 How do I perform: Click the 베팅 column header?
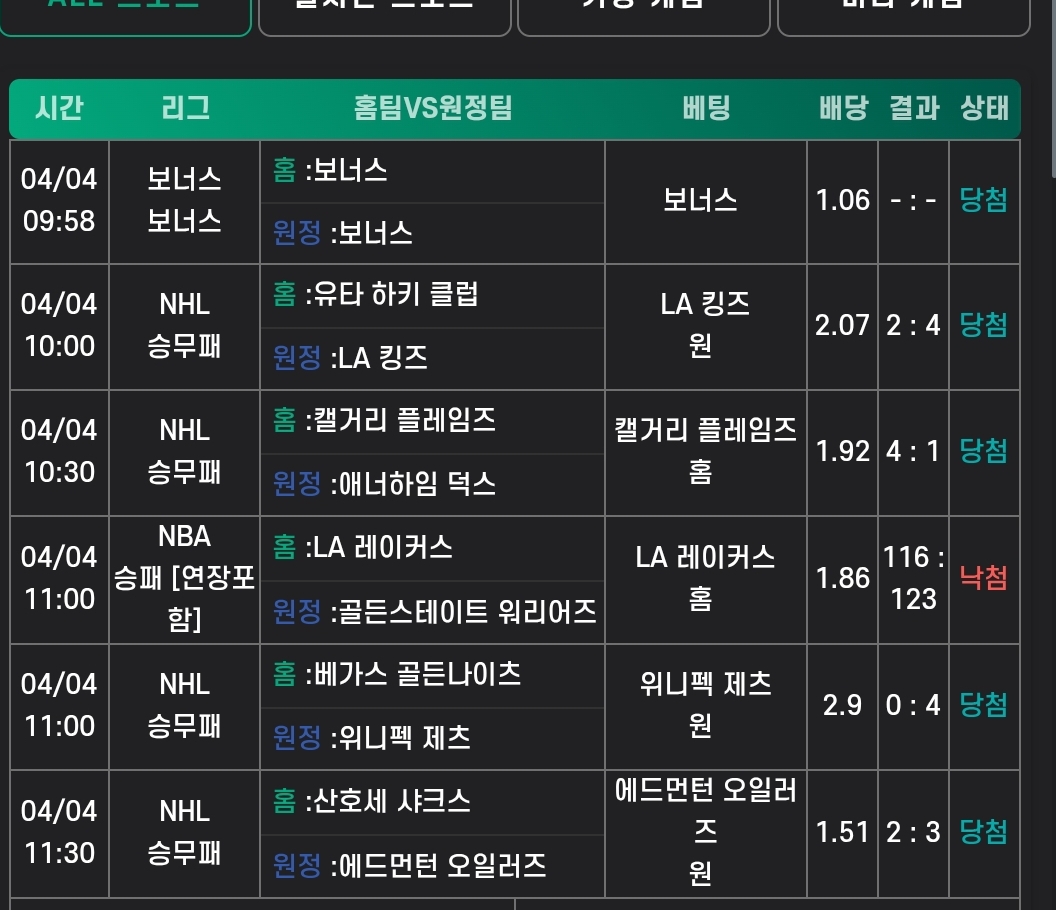tap(706, 108)
